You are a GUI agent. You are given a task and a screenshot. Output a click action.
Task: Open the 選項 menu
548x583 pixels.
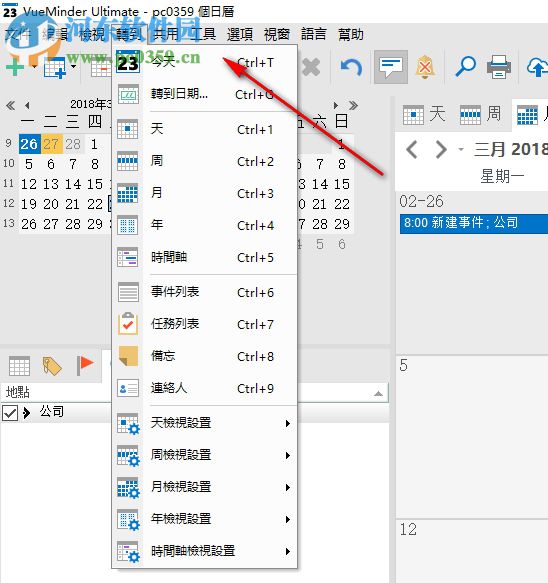click(240, 35)
